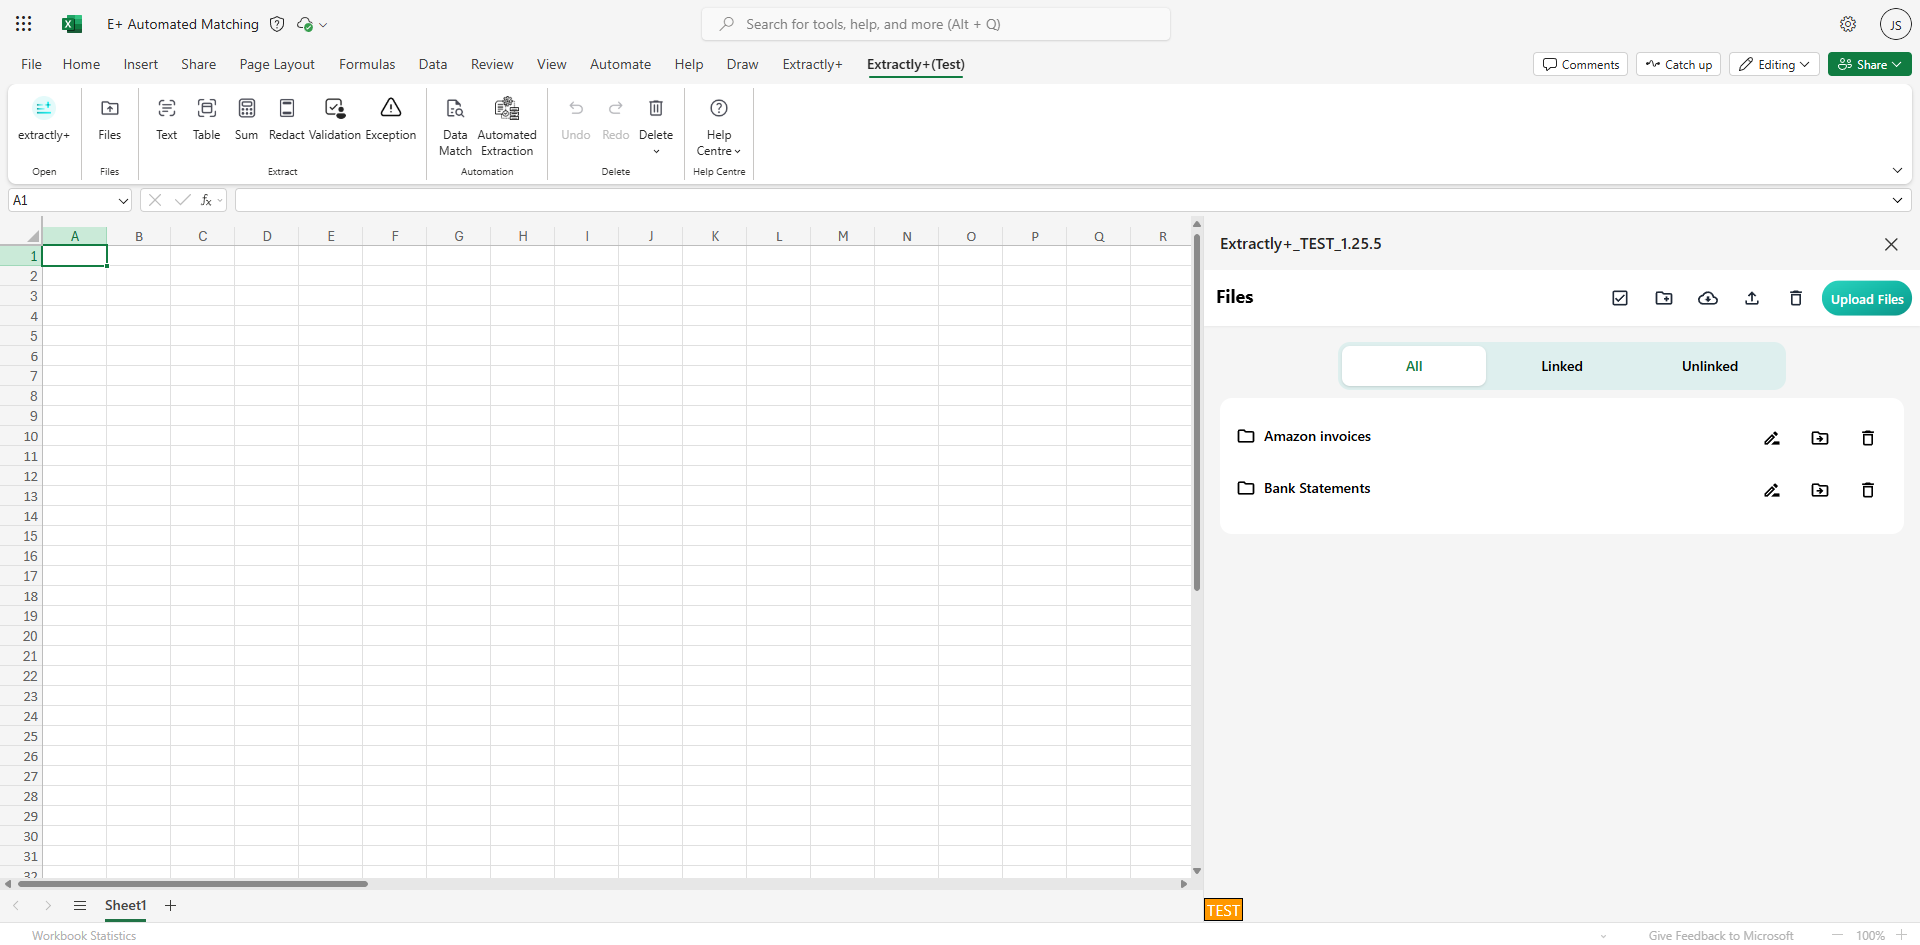Toggle select-all checkbox in Files header
This screenshot has height=945, width=1920.
1620,298
